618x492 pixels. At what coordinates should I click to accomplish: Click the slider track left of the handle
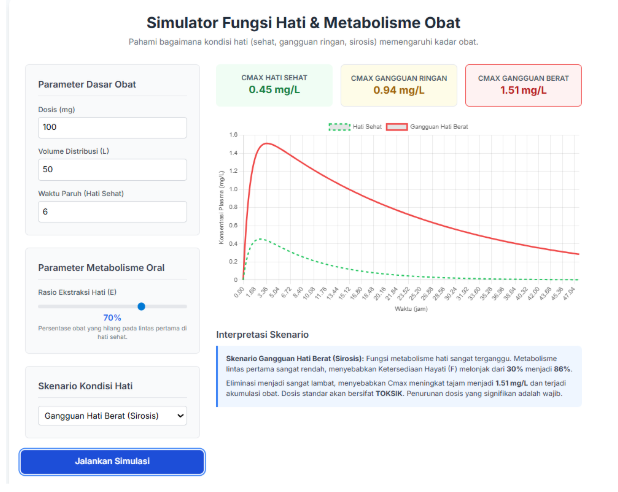(88, 306)
